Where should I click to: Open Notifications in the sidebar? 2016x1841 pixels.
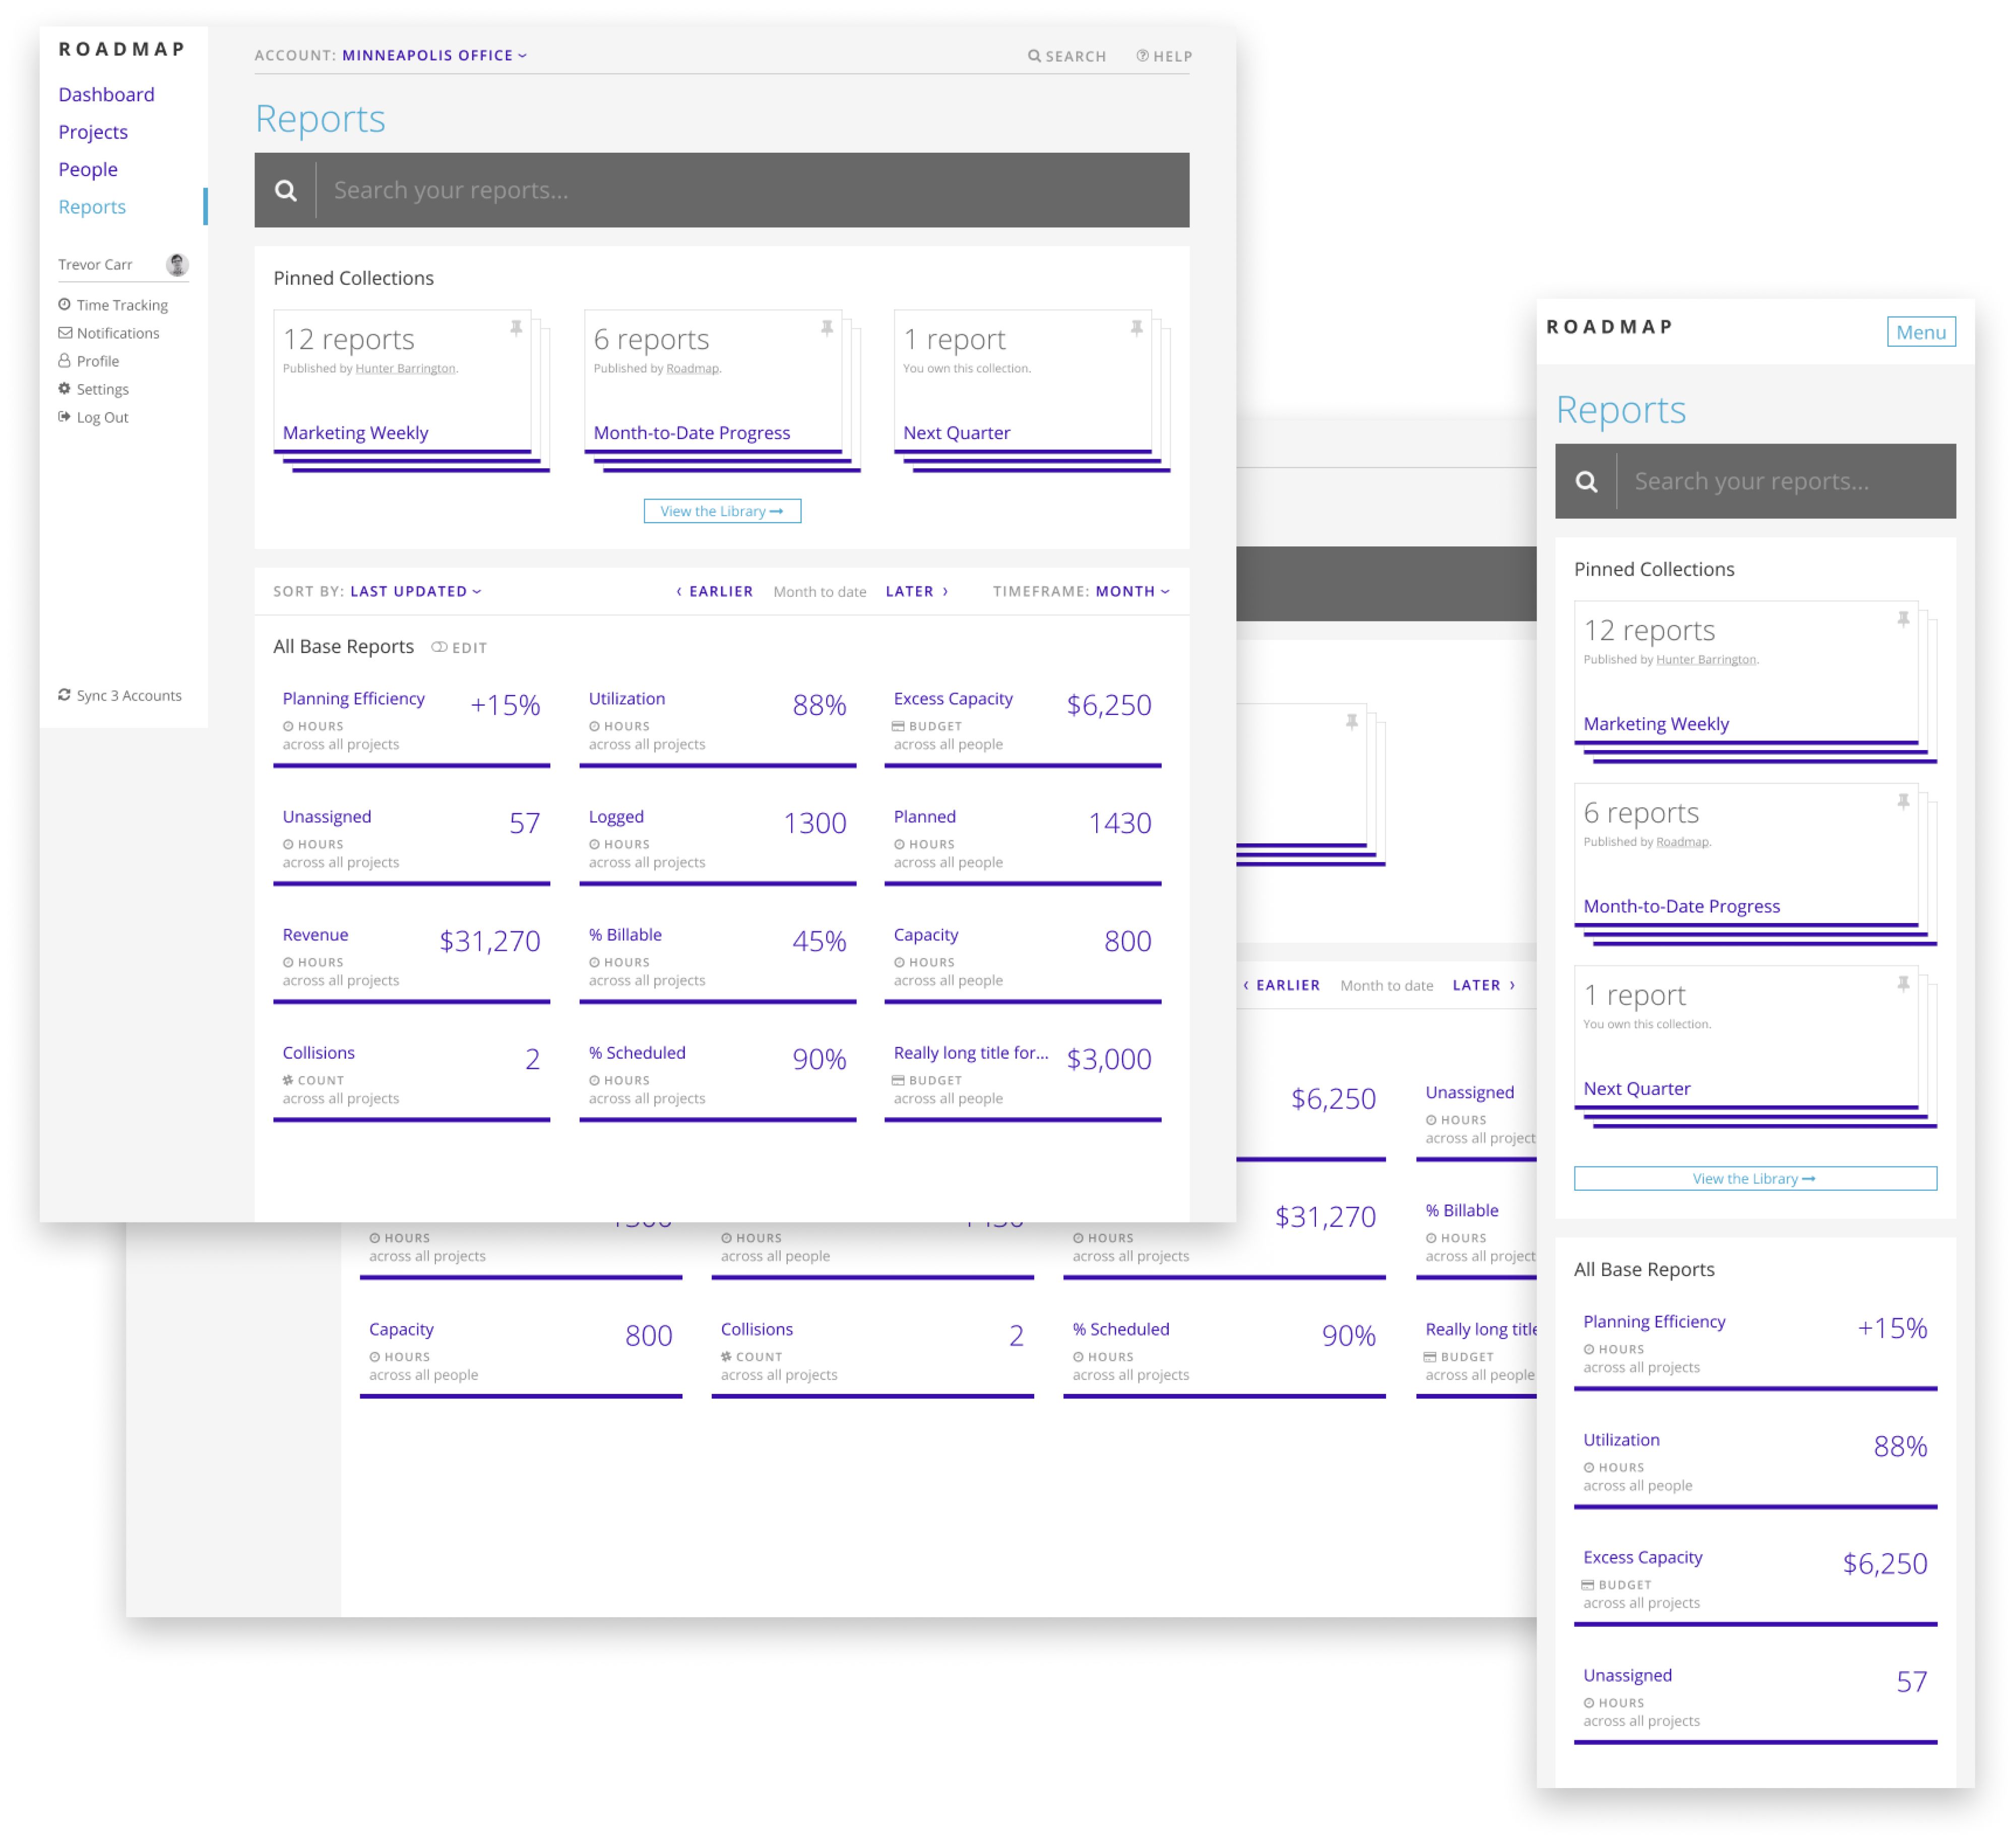117,333
